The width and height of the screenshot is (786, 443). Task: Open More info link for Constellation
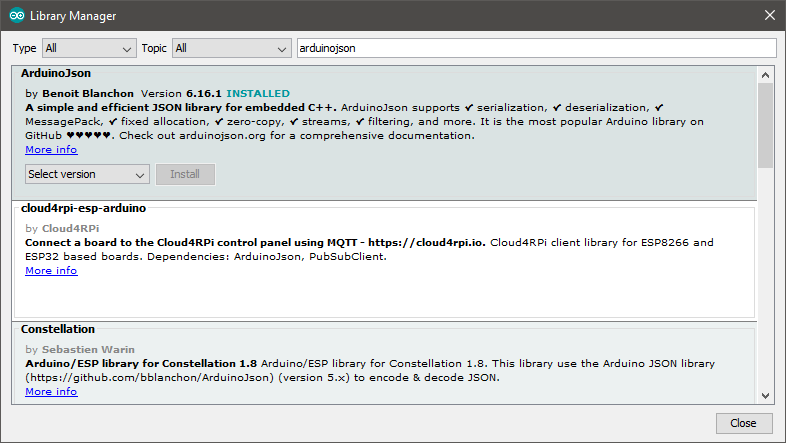(x=51, y=391)
